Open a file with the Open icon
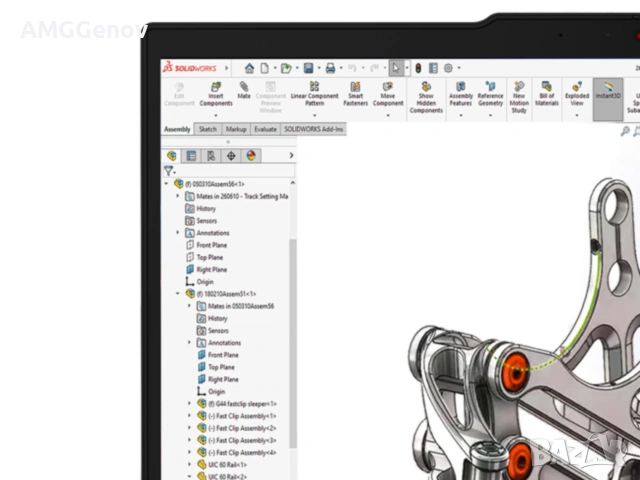640x480 pixels. point(286,68)
